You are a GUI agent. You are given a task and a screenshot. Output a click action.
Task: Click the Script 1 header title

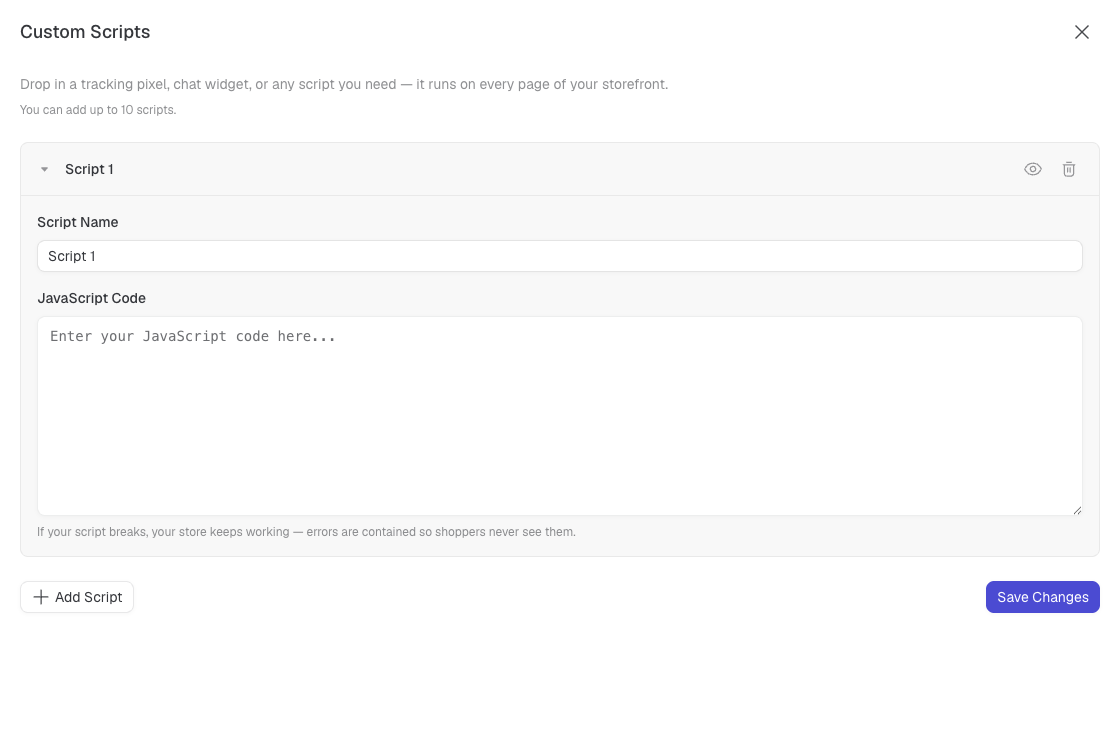click(x=89, y=169)
